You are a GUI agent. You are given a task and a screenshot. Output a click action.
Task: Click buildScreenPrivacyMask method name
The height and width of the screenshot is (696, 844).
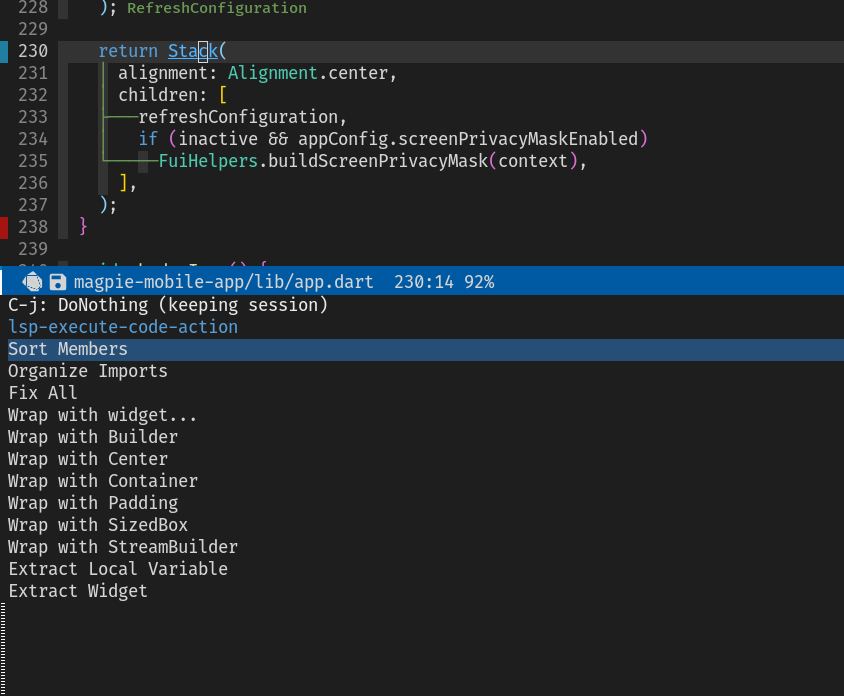[x=378, y=161]
